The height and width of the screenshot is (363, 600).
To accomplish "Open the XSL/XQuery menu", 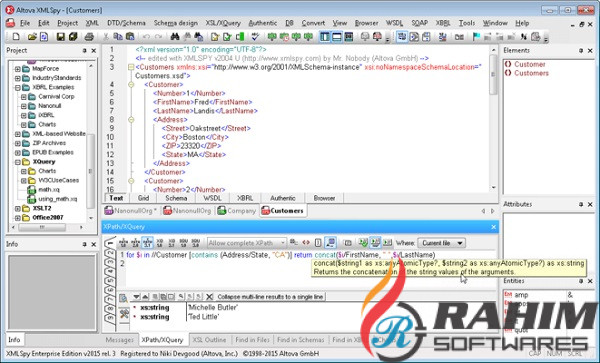I will (x=223, y=23).
